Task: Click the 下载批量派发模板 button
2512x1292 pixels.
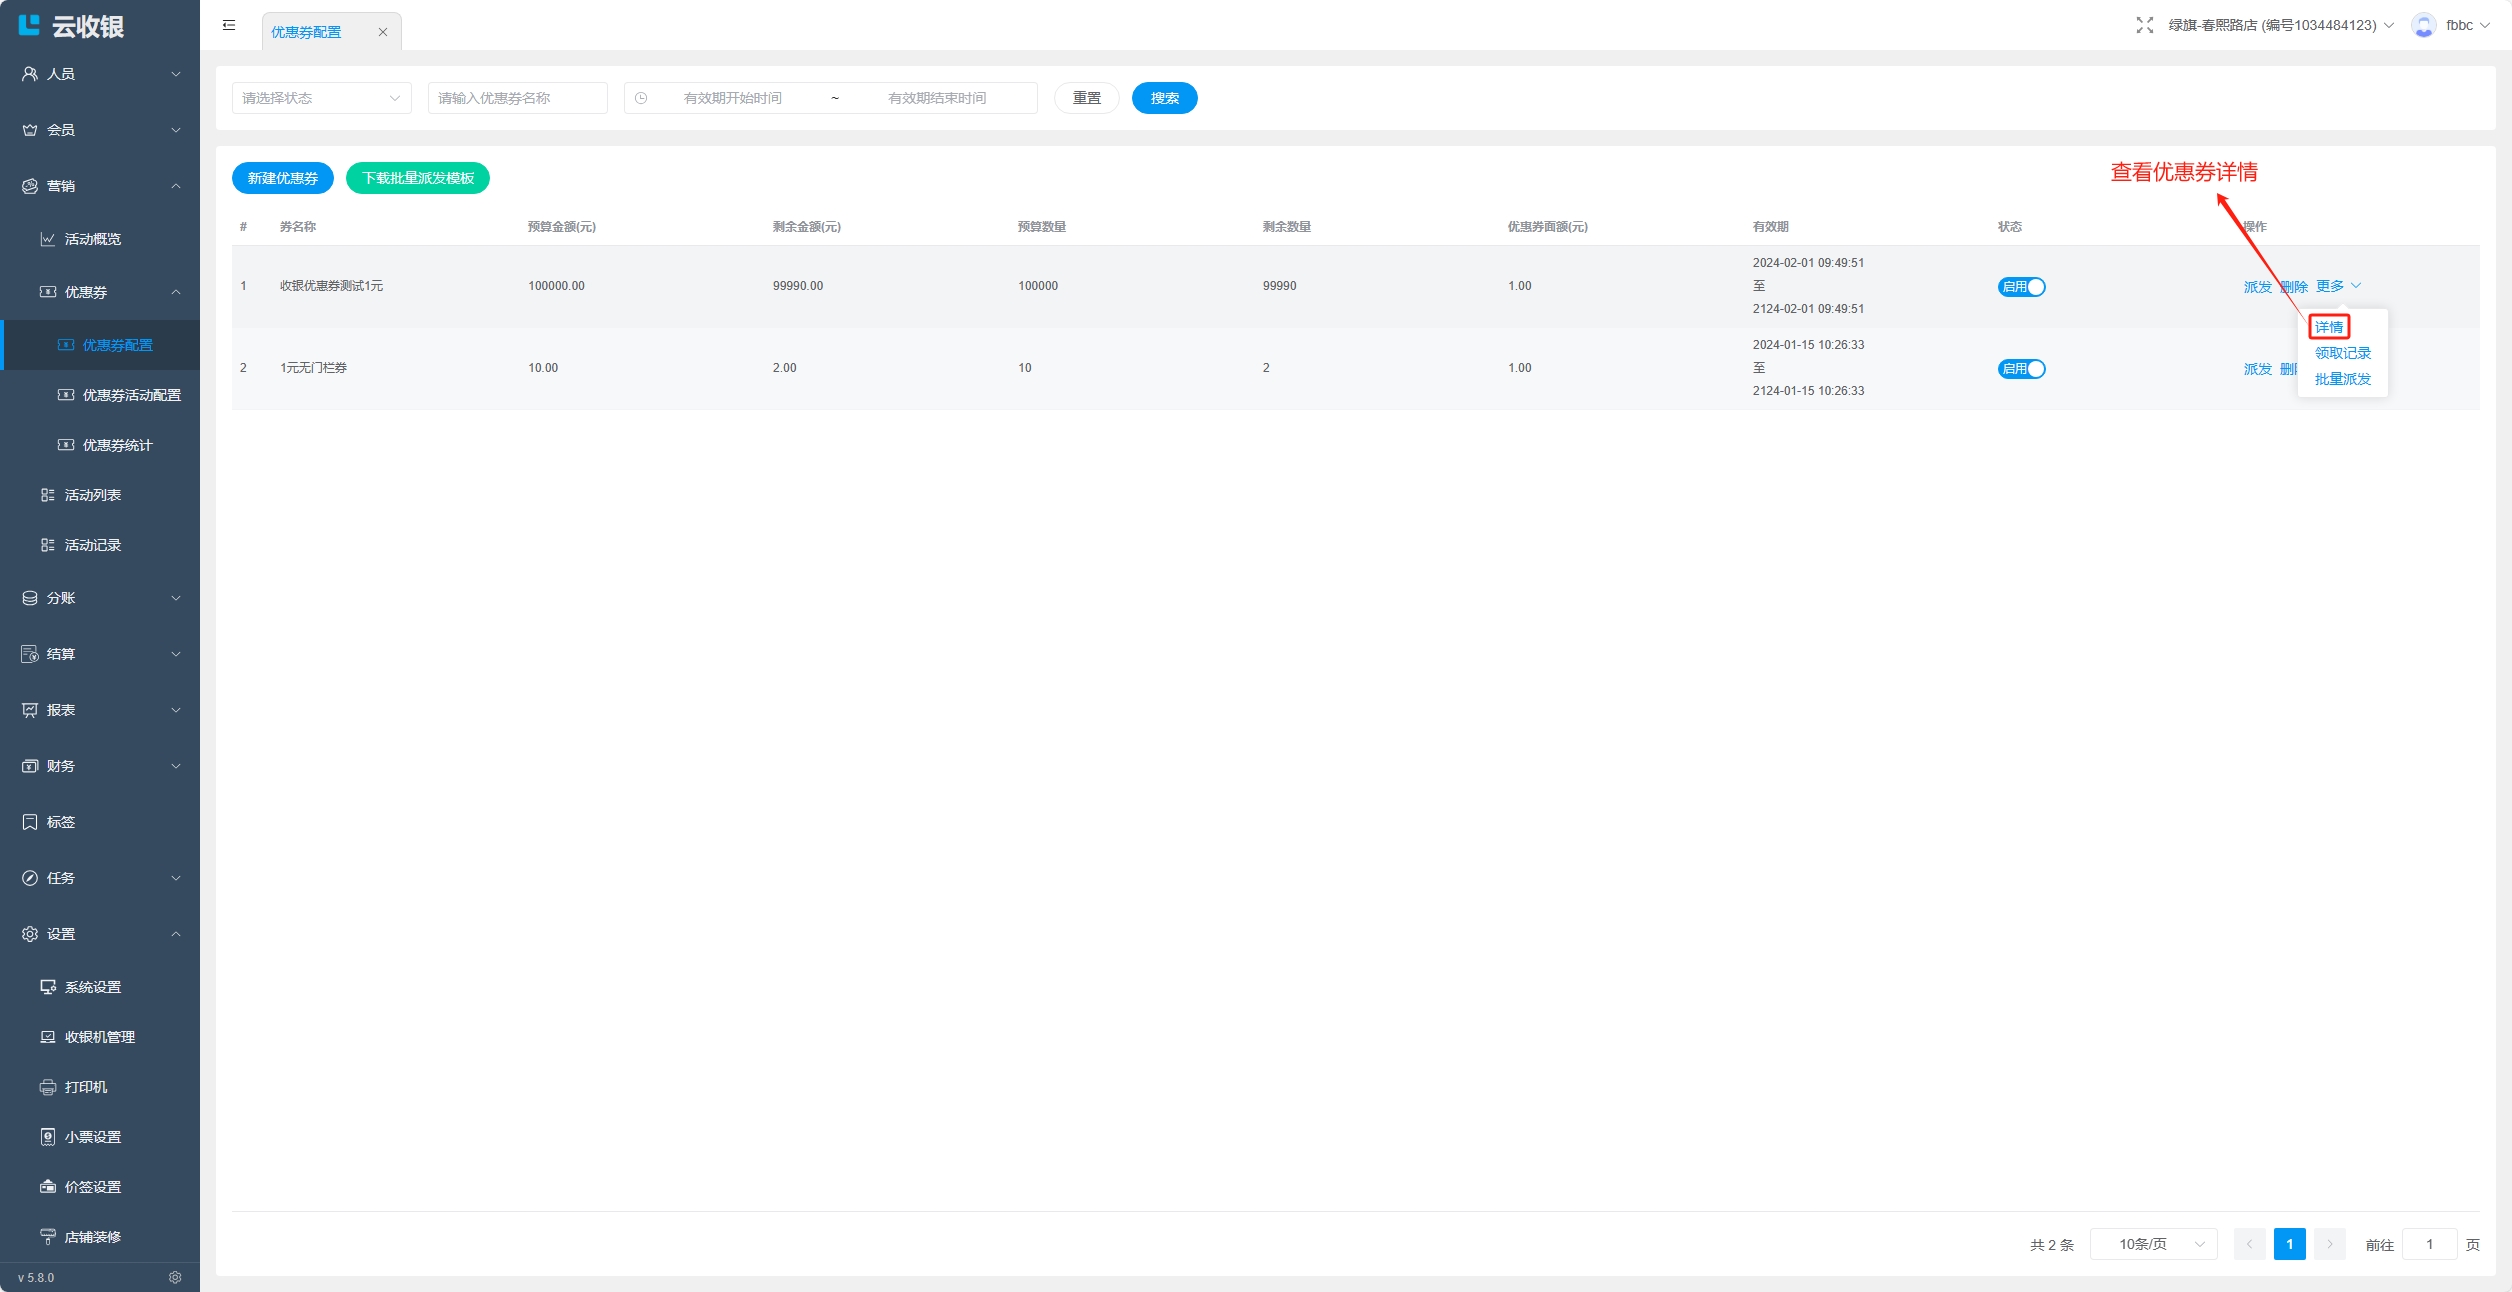Action: [417, 178]
